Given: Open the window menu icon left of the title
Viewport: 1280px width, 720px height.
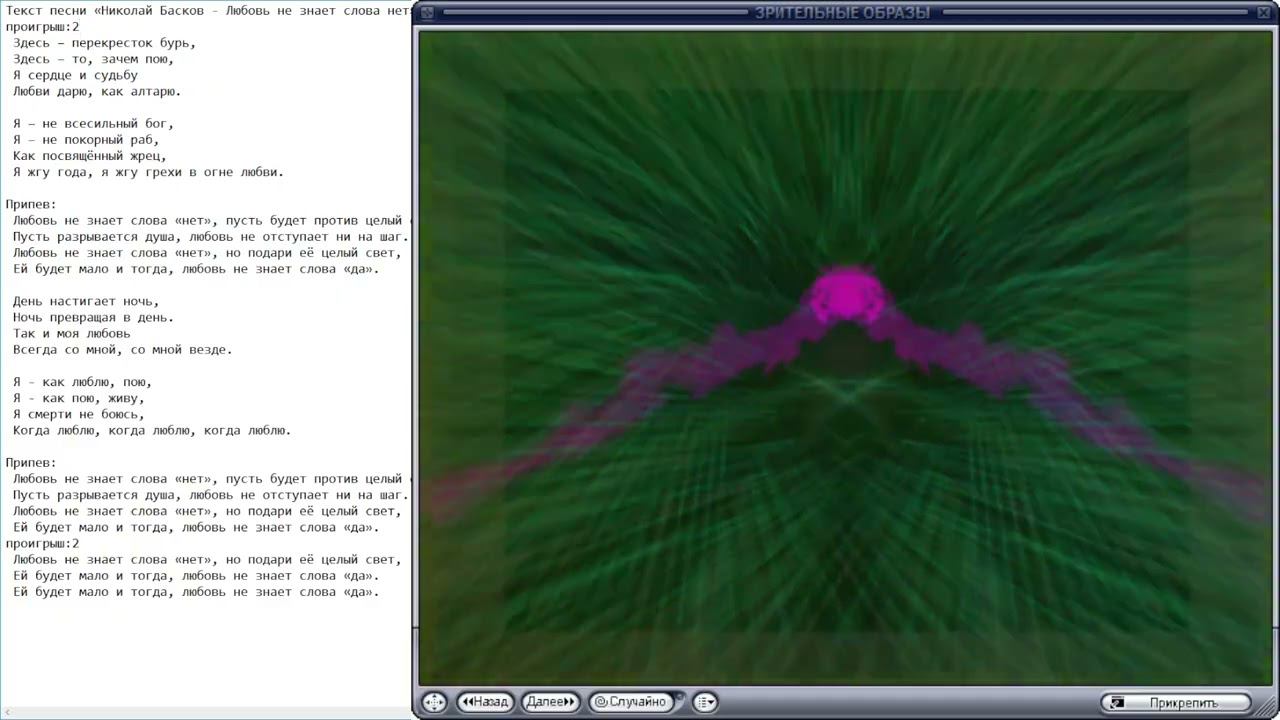Looking at the screenshot, I should [x=427, y=13].
